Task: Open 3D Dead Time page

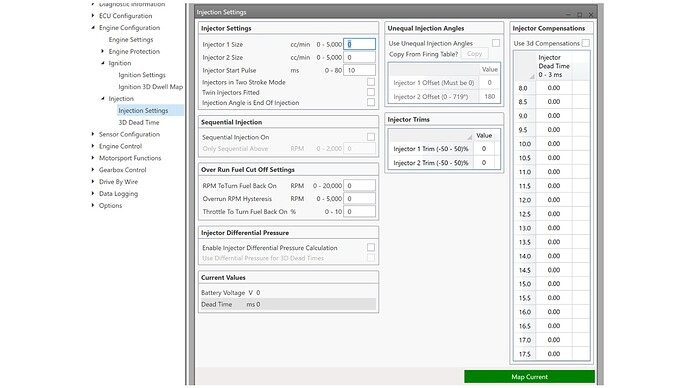Action: coord(139,123)
